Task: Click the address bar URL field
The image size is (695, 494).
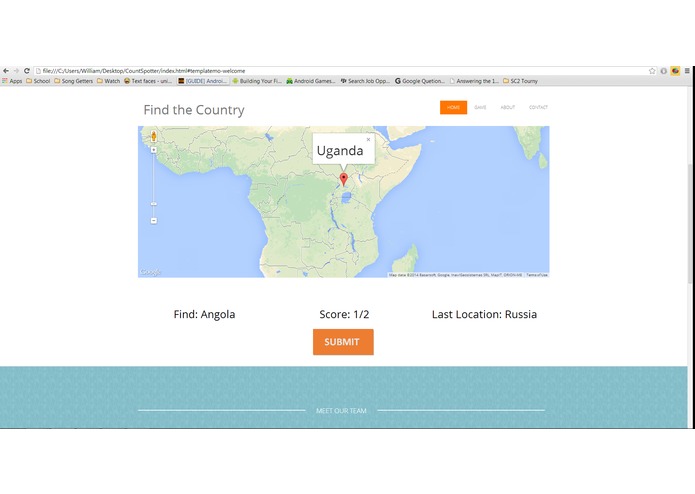Action: point(341,71)
